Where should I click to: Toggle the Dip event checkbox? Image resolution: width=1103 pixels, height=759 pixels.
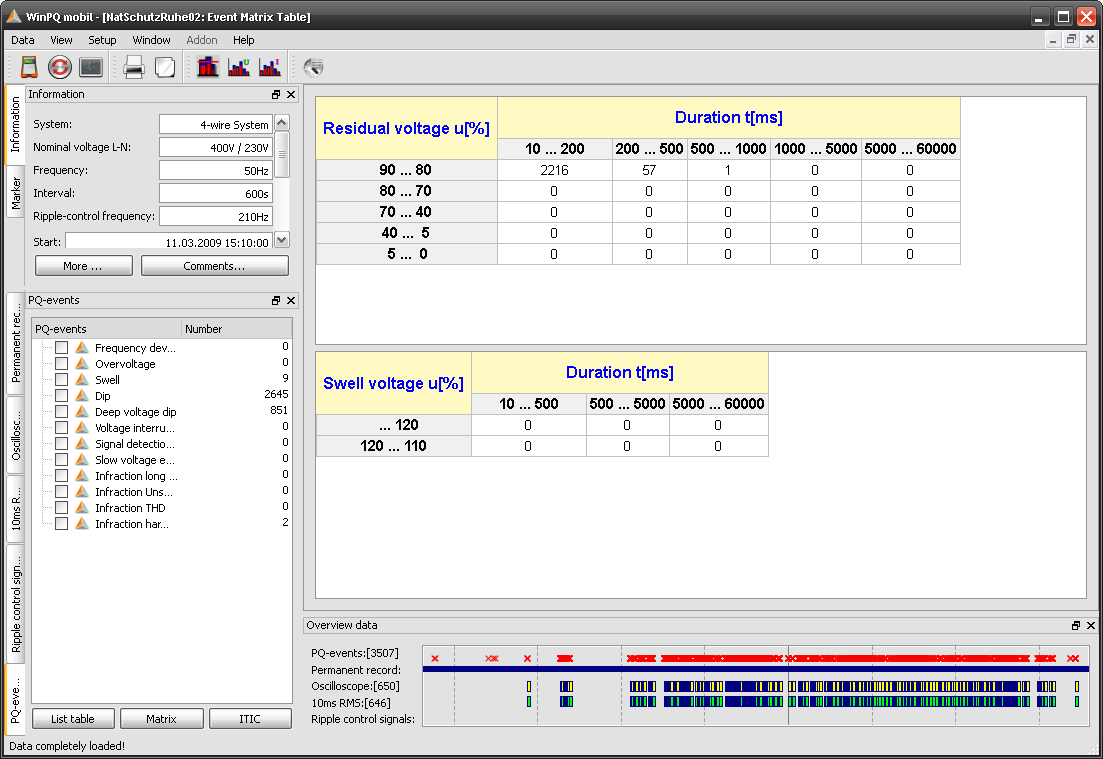(x=62, y=396)
